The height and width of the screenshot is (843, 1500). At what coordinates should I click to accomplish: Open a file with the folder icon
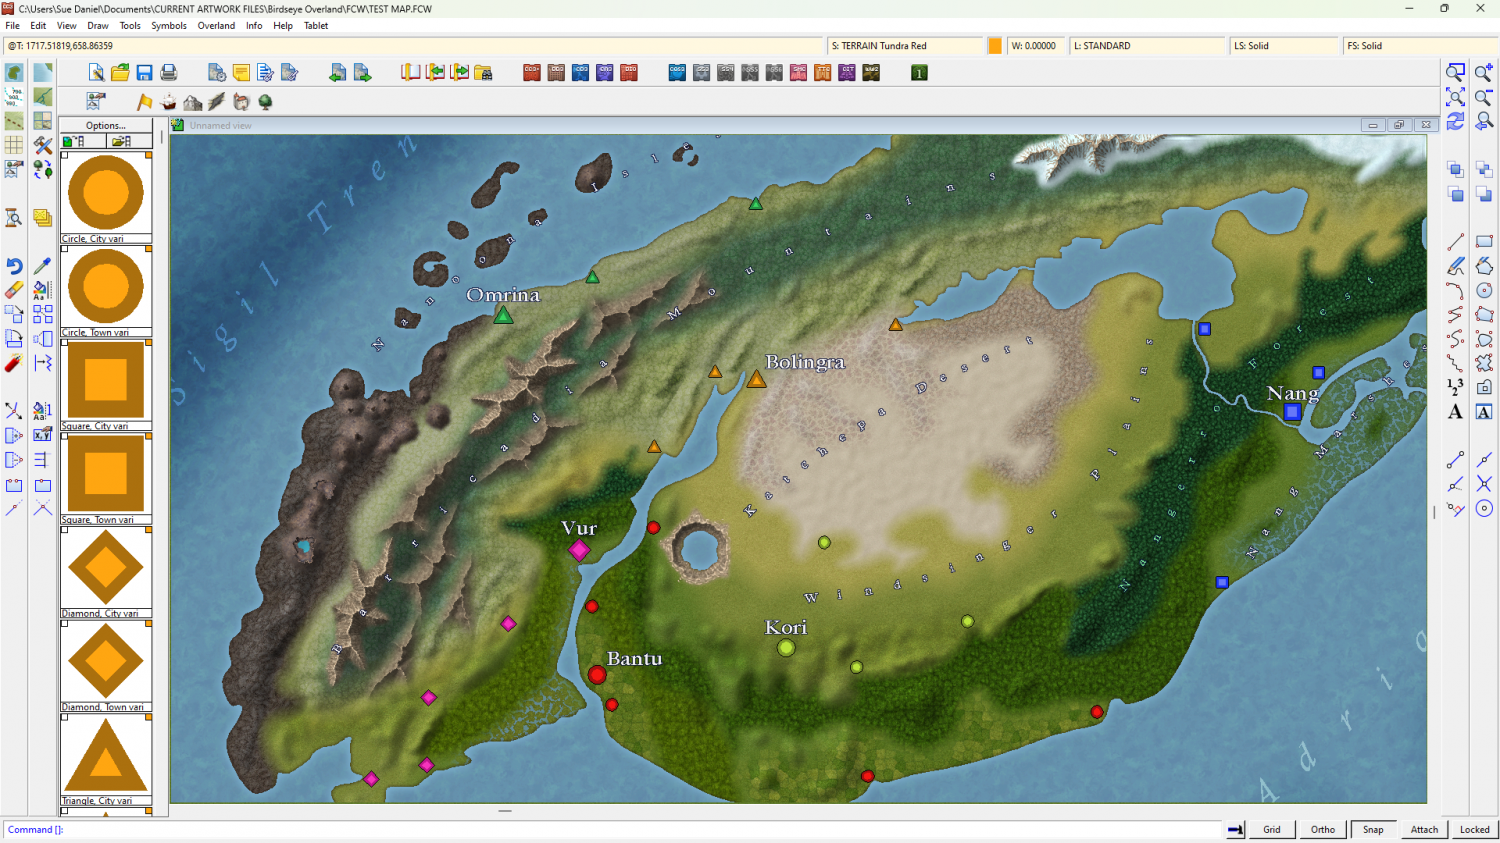coord(120,72)
